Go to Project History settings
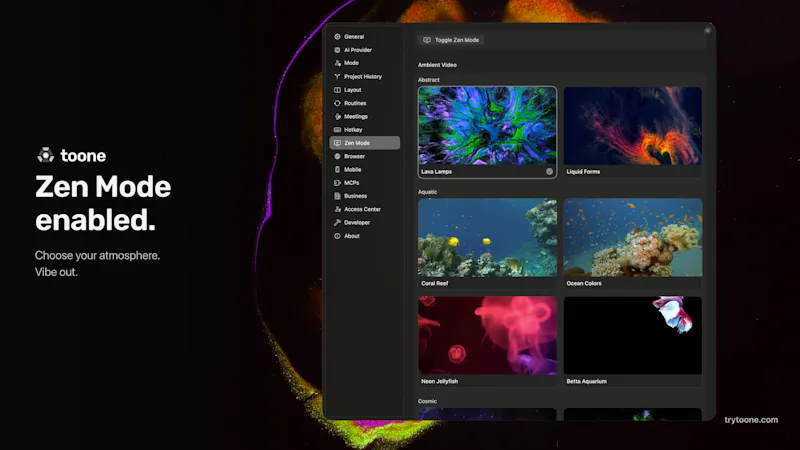The height and width of the screenshot is (450, 800). (x=364, y=77)
